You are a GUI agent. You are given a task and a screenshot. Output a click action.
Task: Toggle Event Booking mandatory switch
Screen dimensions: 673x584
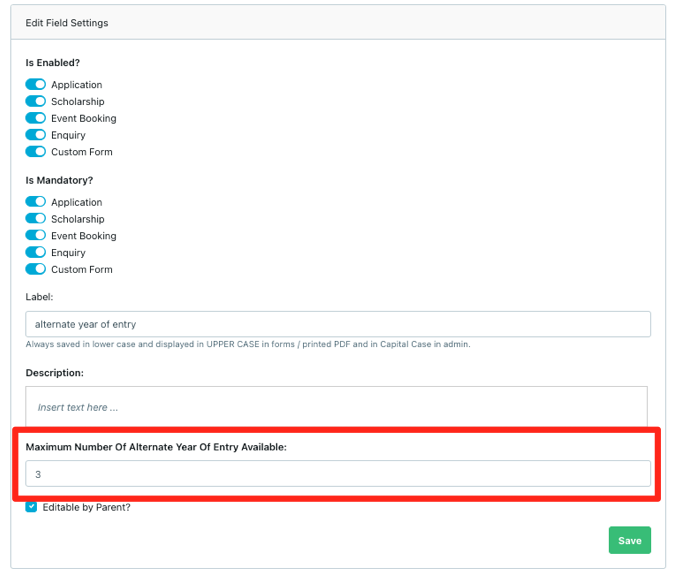(36, 236)
